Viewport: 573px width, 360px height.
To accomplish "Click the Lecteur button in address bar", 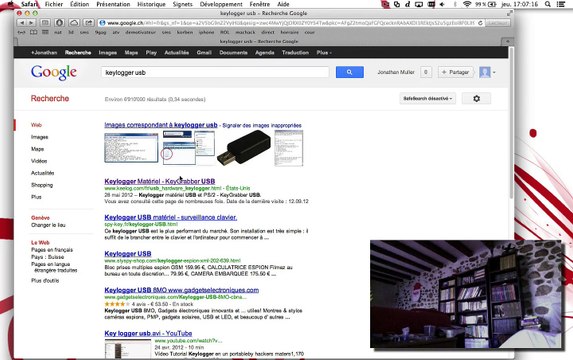I will [498, 23].
